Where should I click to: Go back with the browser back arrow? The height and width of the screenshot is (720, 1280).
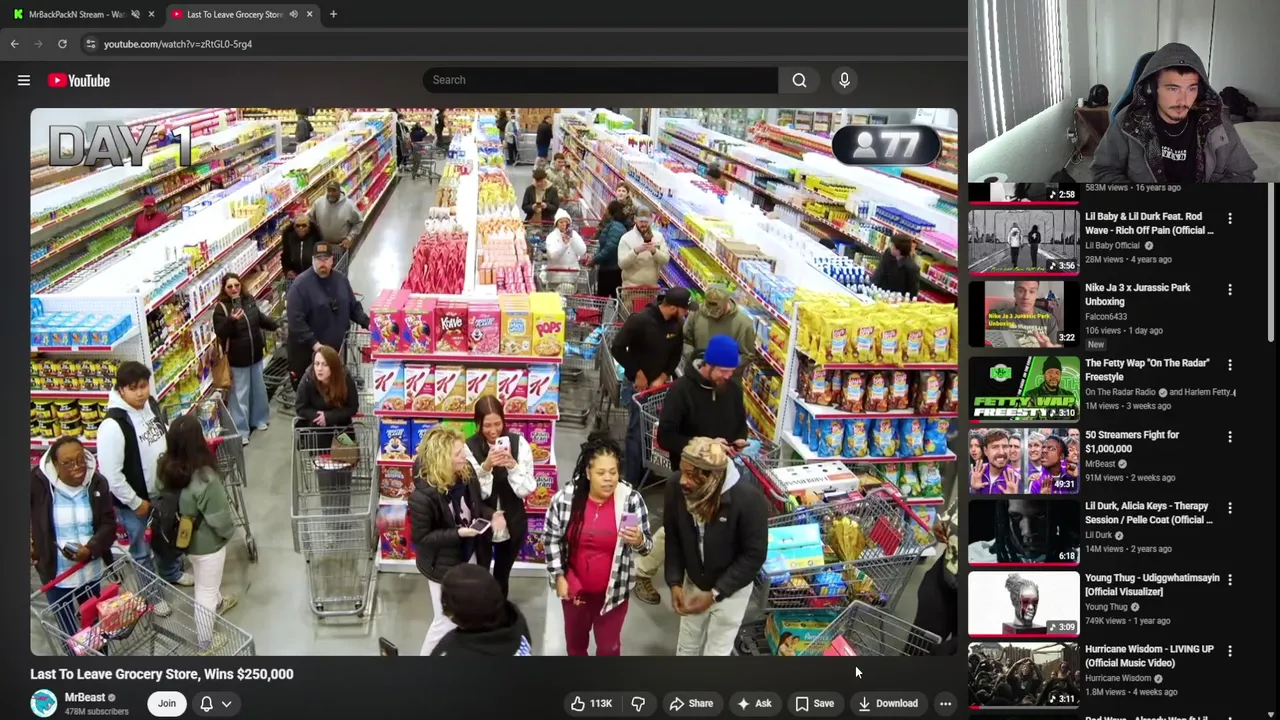point(14,44)
